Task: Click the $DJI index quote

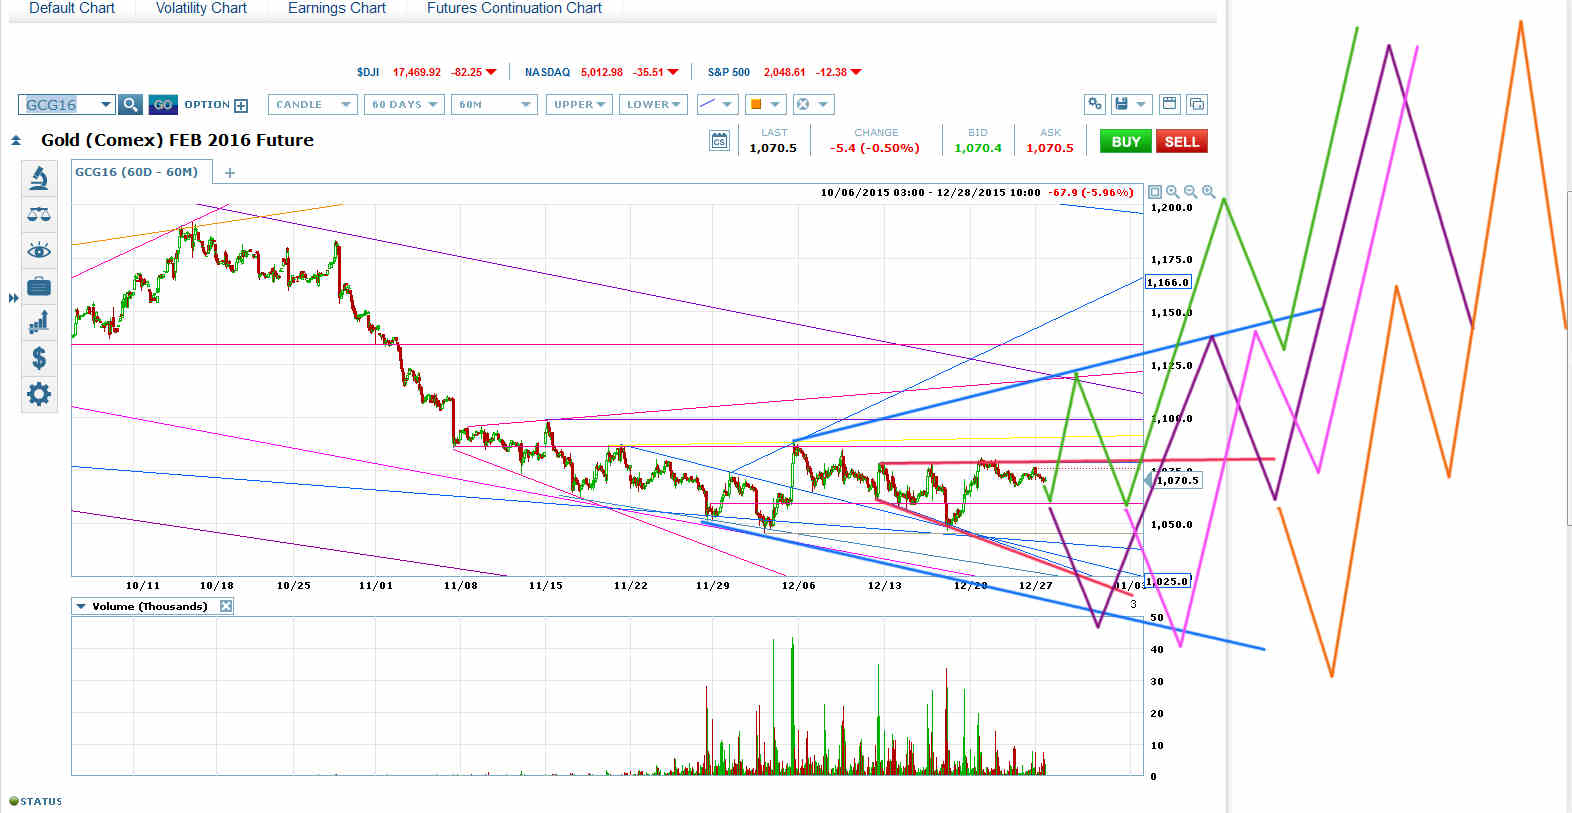Action: pyautogui.click(x=427, y=72)
